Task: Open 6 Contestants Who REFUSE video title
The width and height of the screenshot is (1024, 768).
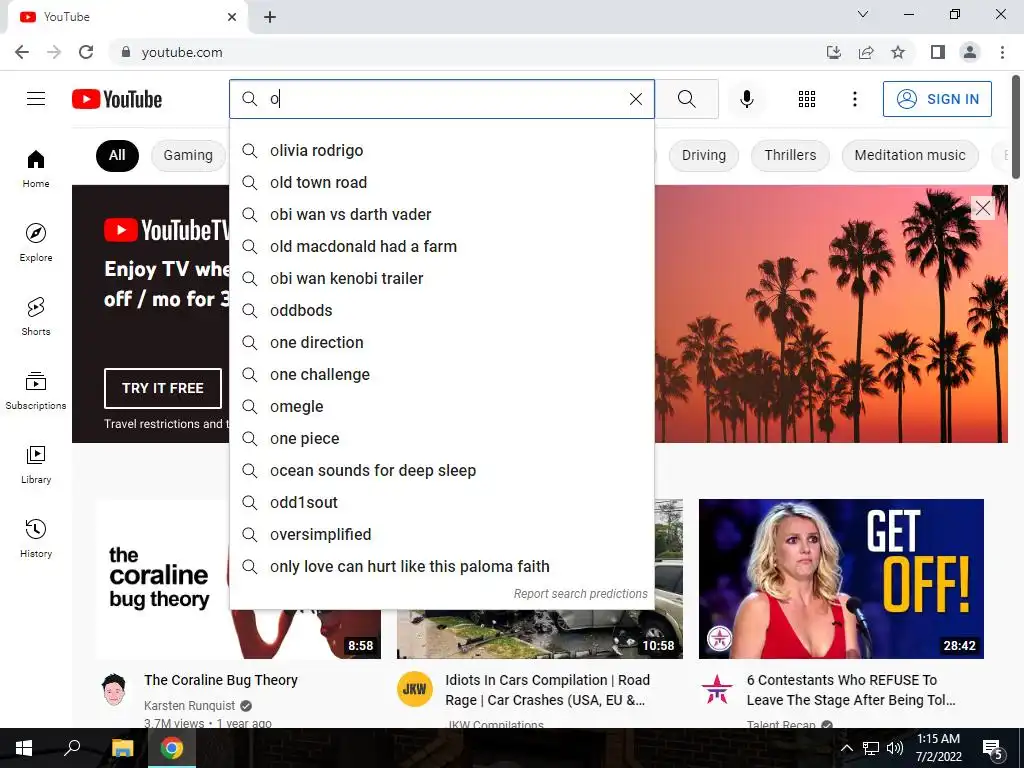Action: [x=851, y=690]
